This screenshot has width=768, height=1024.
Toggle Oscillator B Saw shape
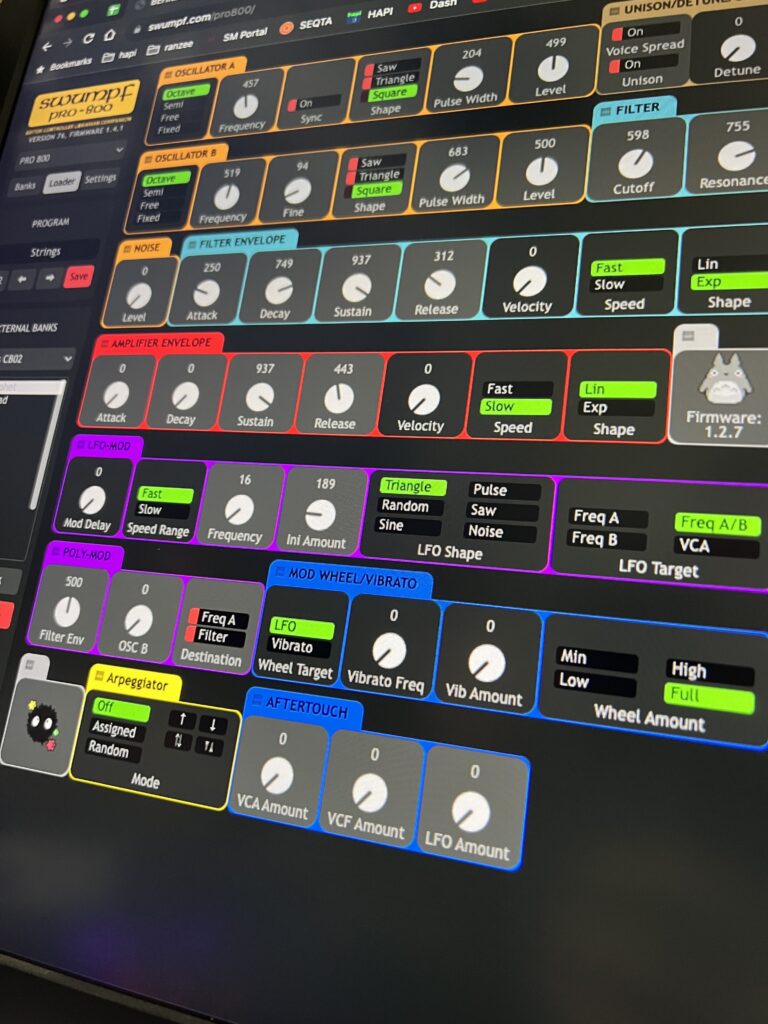[x=376, y=162]
